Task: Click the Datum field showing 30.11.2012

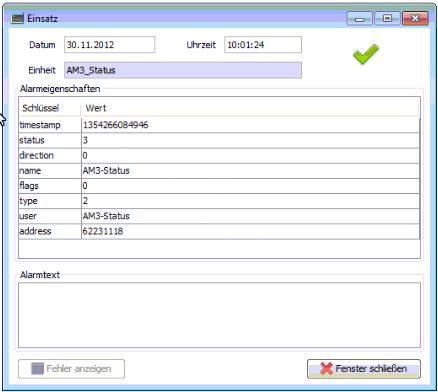Action: pos(110,45)
